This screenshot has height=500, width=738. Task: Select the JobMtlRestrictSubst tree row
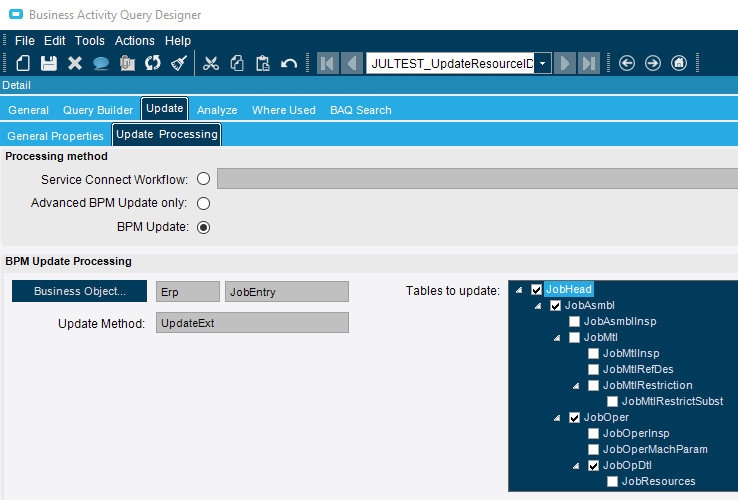coord(672,402)
